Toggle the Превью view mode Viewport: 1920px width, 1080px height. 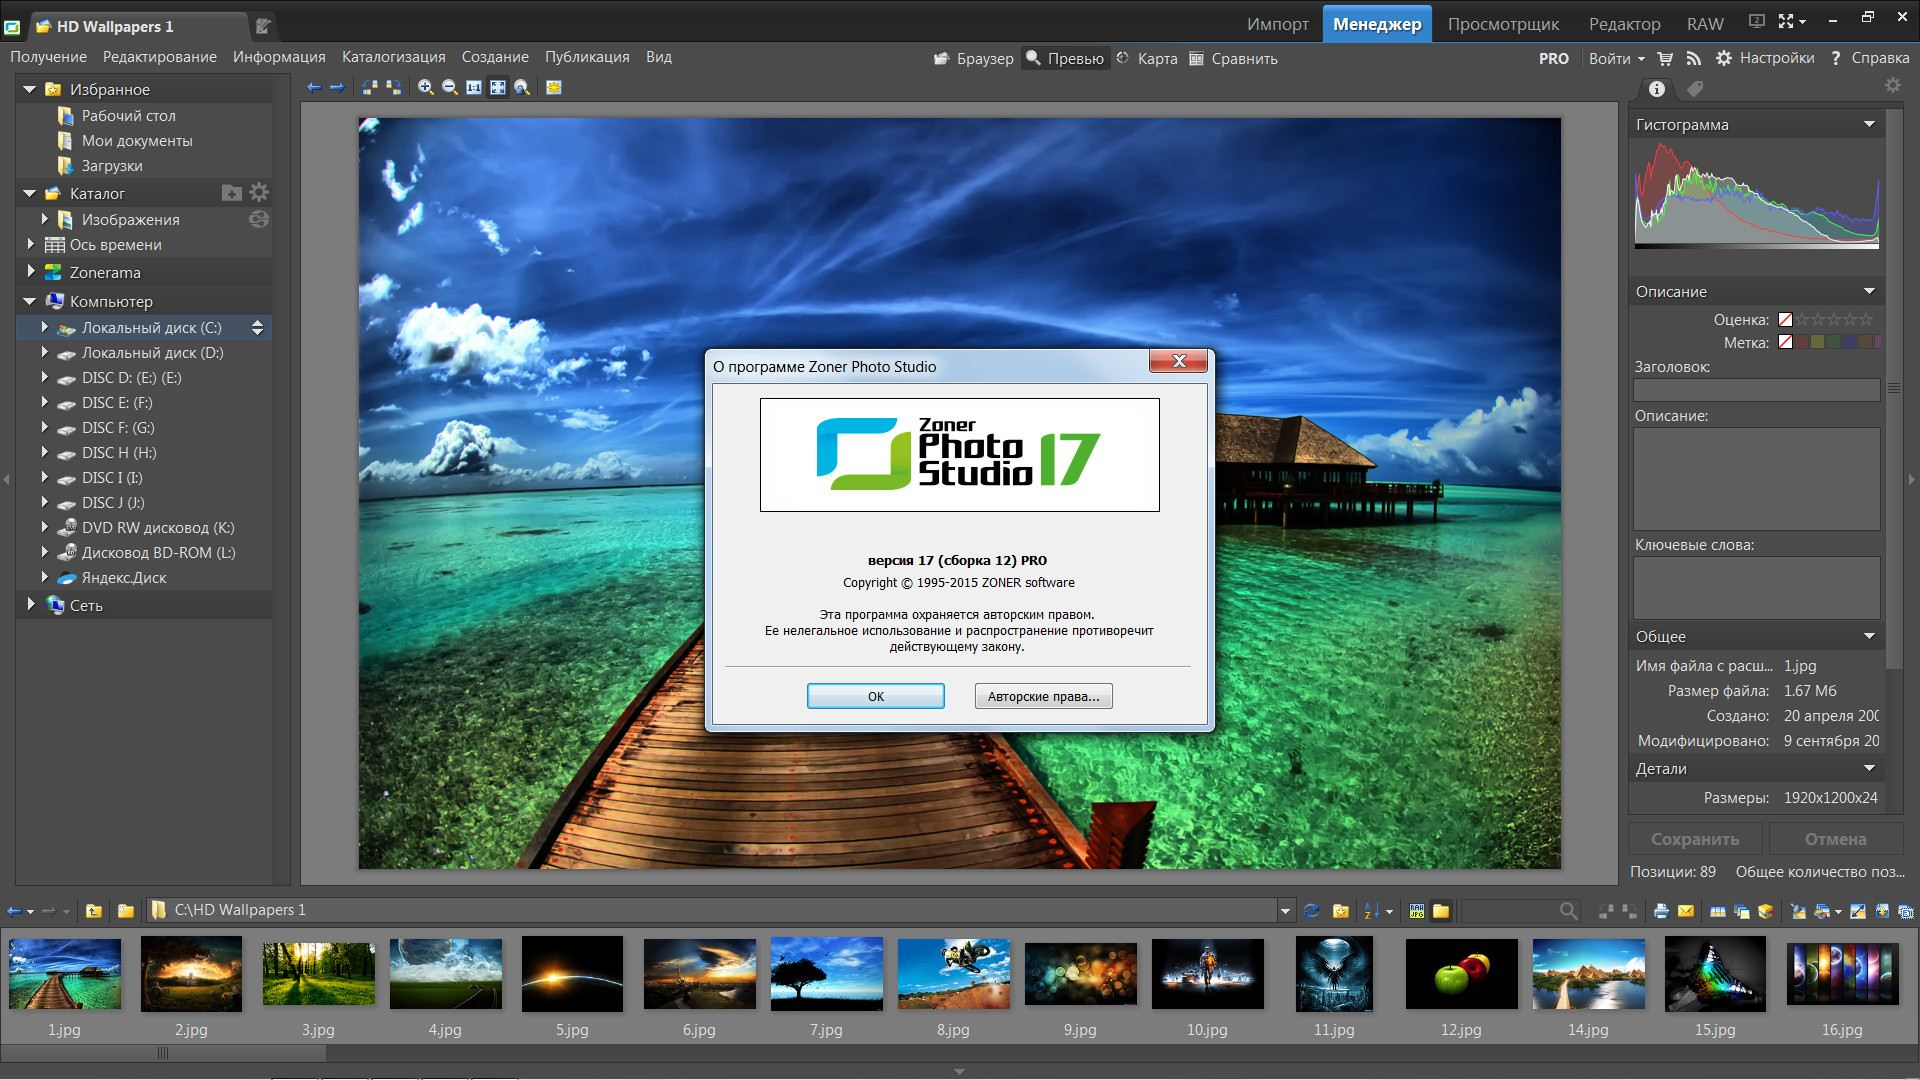[1066, 59]
